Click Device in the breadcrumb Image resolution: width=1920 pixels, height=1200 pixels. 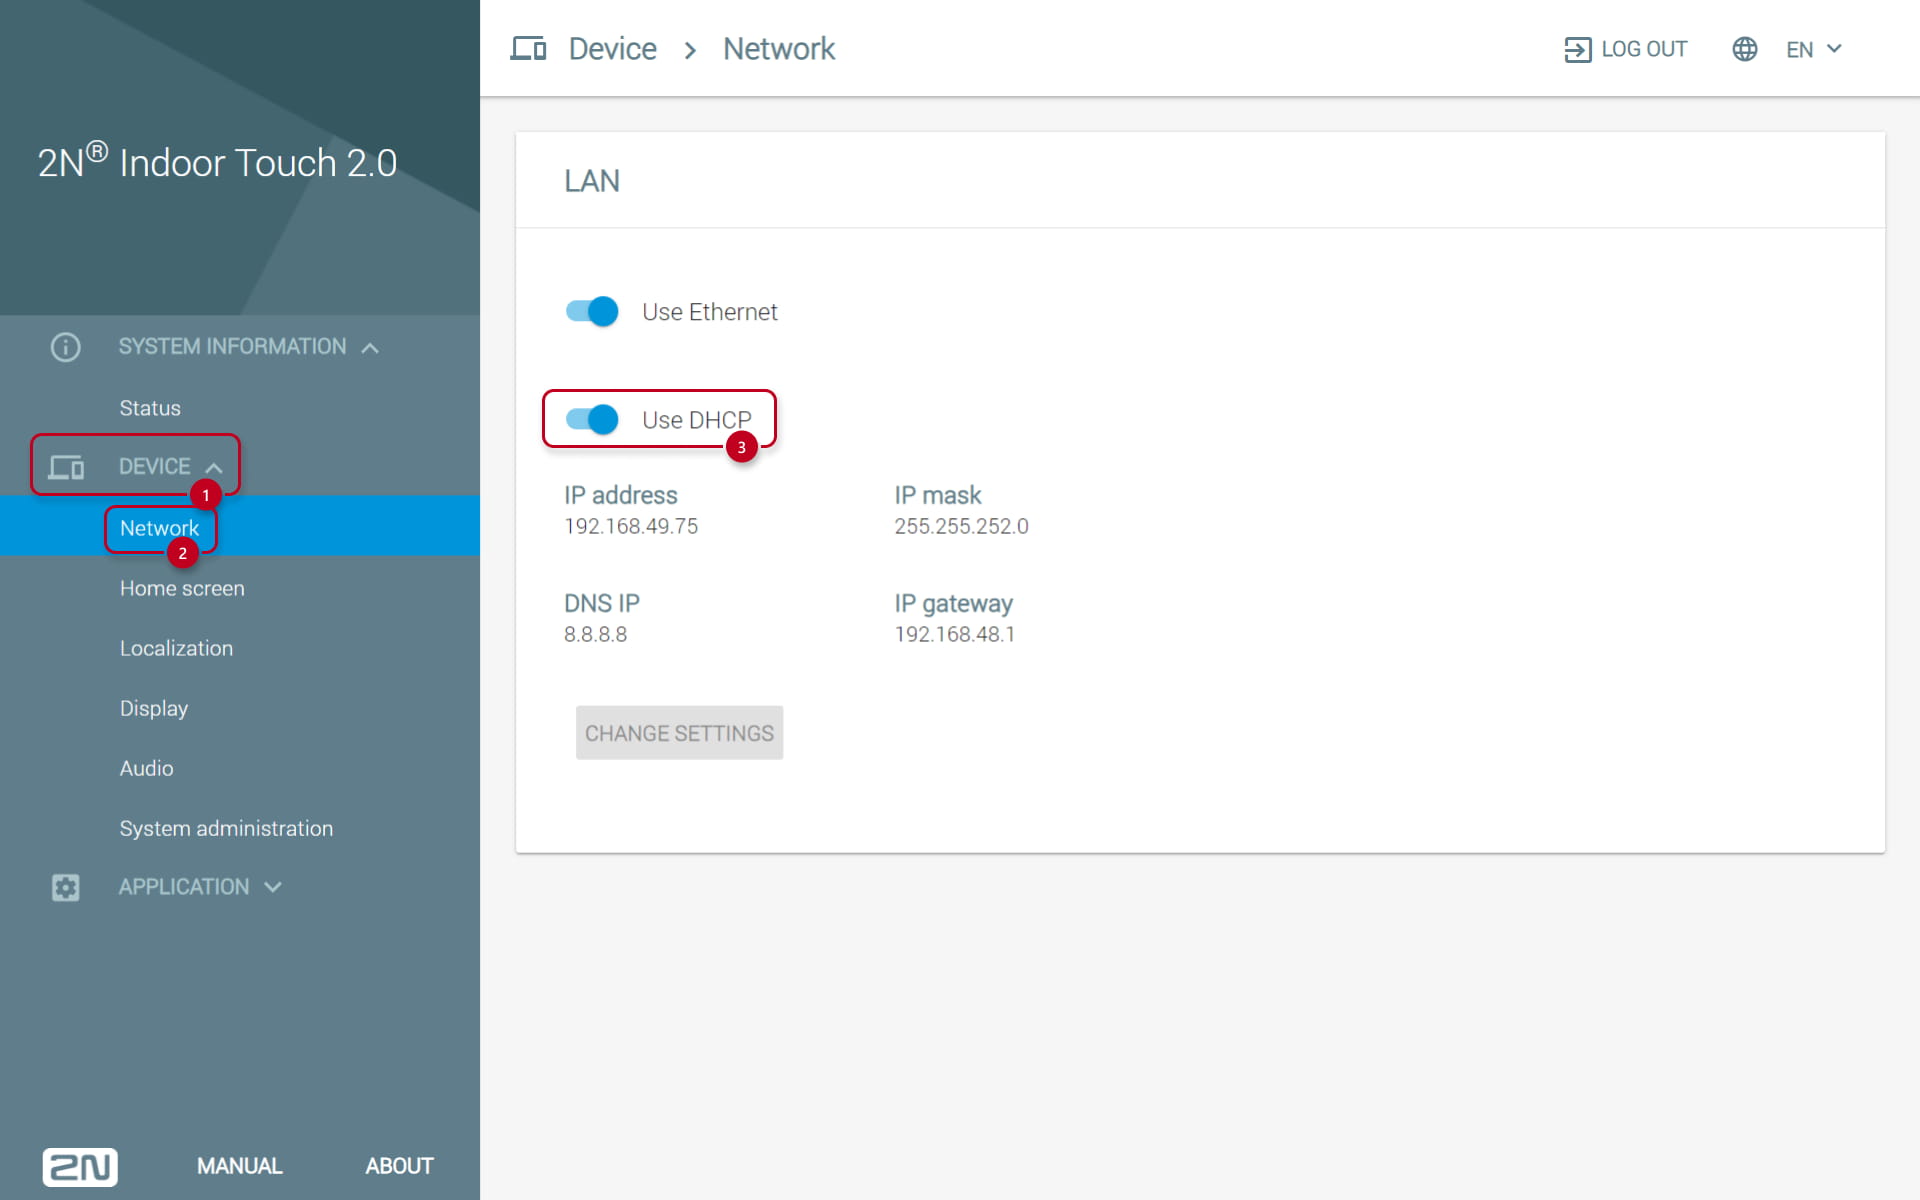click(612, 49)
